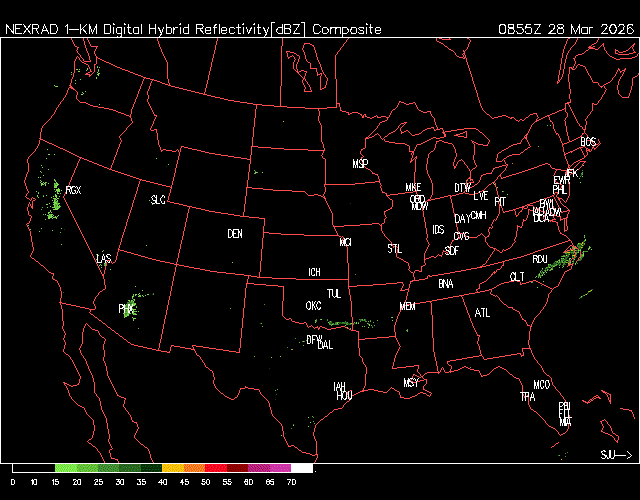Select the STL station label
640x500 pixels.
point(394,247)
